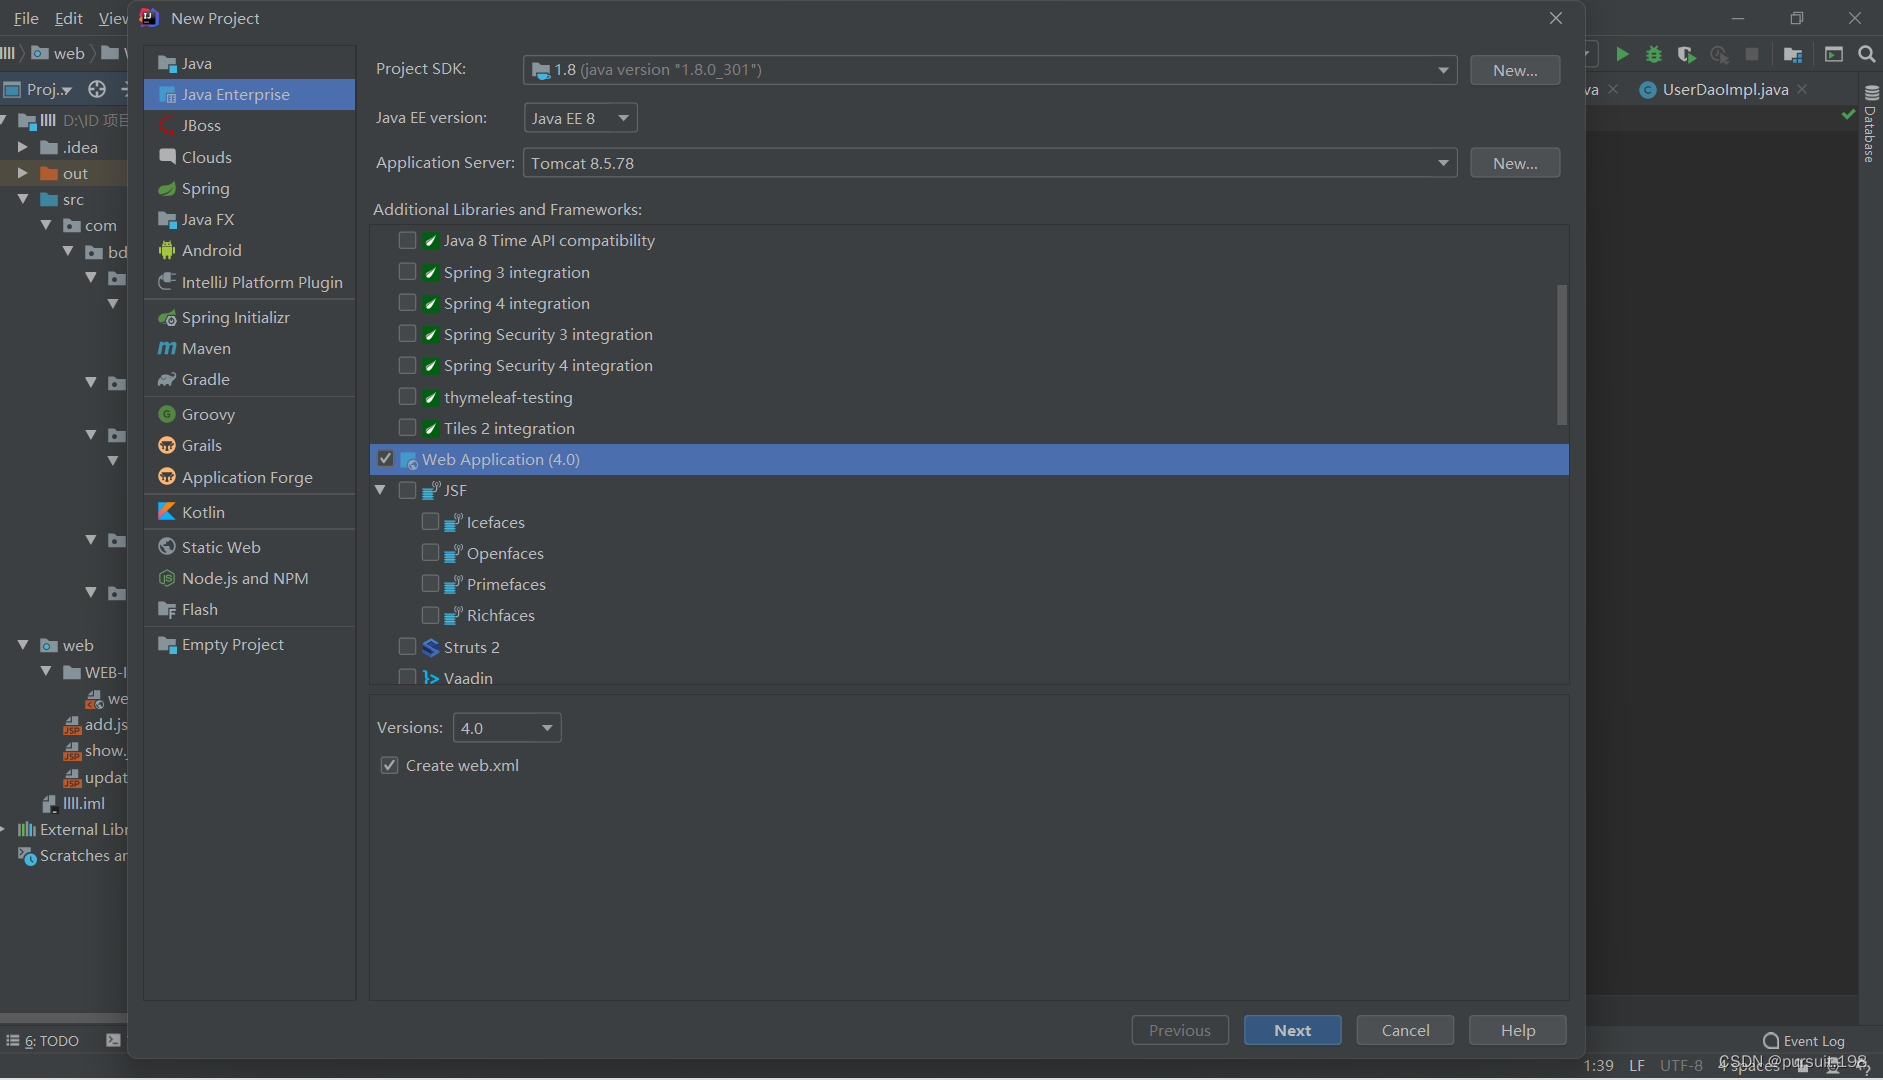Toggle Create web.xml checkbox
Image resolution: width=1883 pixels, height=1080 pixels.
click(x=389, y=765)
